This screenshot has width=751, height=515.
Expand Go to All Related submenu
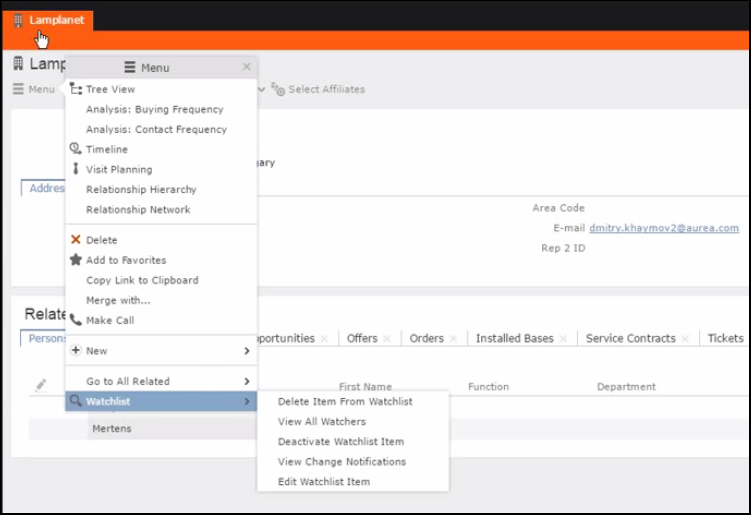(246, 381)
